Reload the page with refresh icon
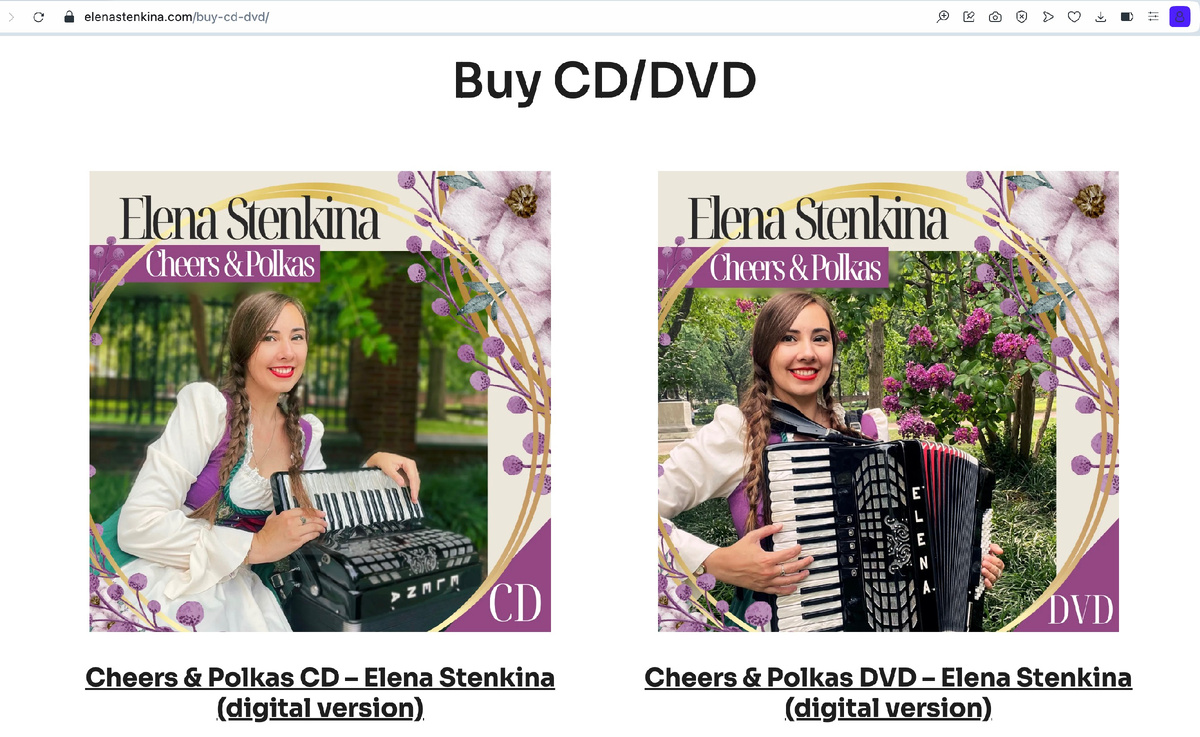Image resolution: width=1200 pixels, height=737 pixels. [x=39, y=17]
